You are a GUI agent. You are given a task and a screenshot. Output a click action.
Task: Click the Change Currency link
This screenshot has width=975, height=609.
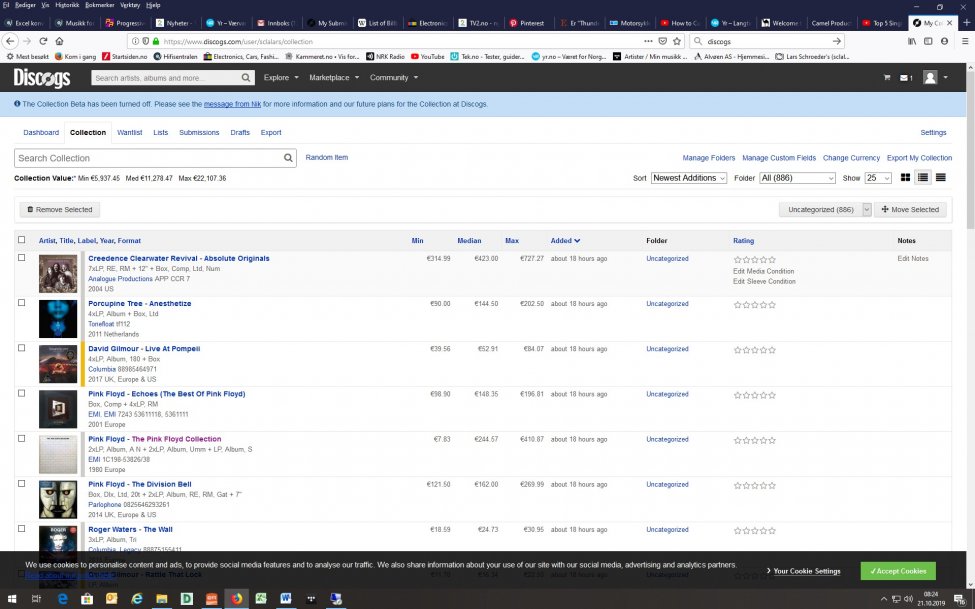pos(851,158)
